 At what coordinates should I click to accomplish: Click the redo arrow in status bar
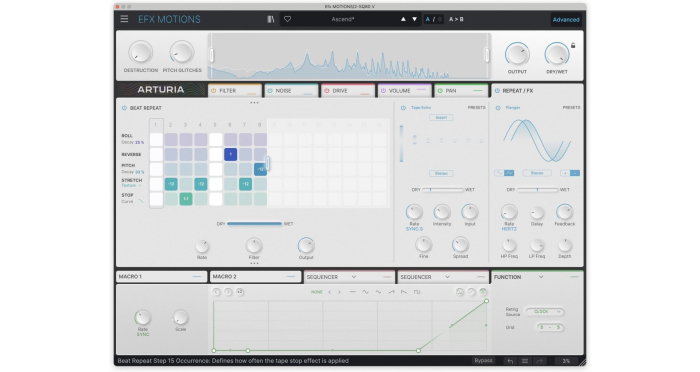(x=539, y=361)
